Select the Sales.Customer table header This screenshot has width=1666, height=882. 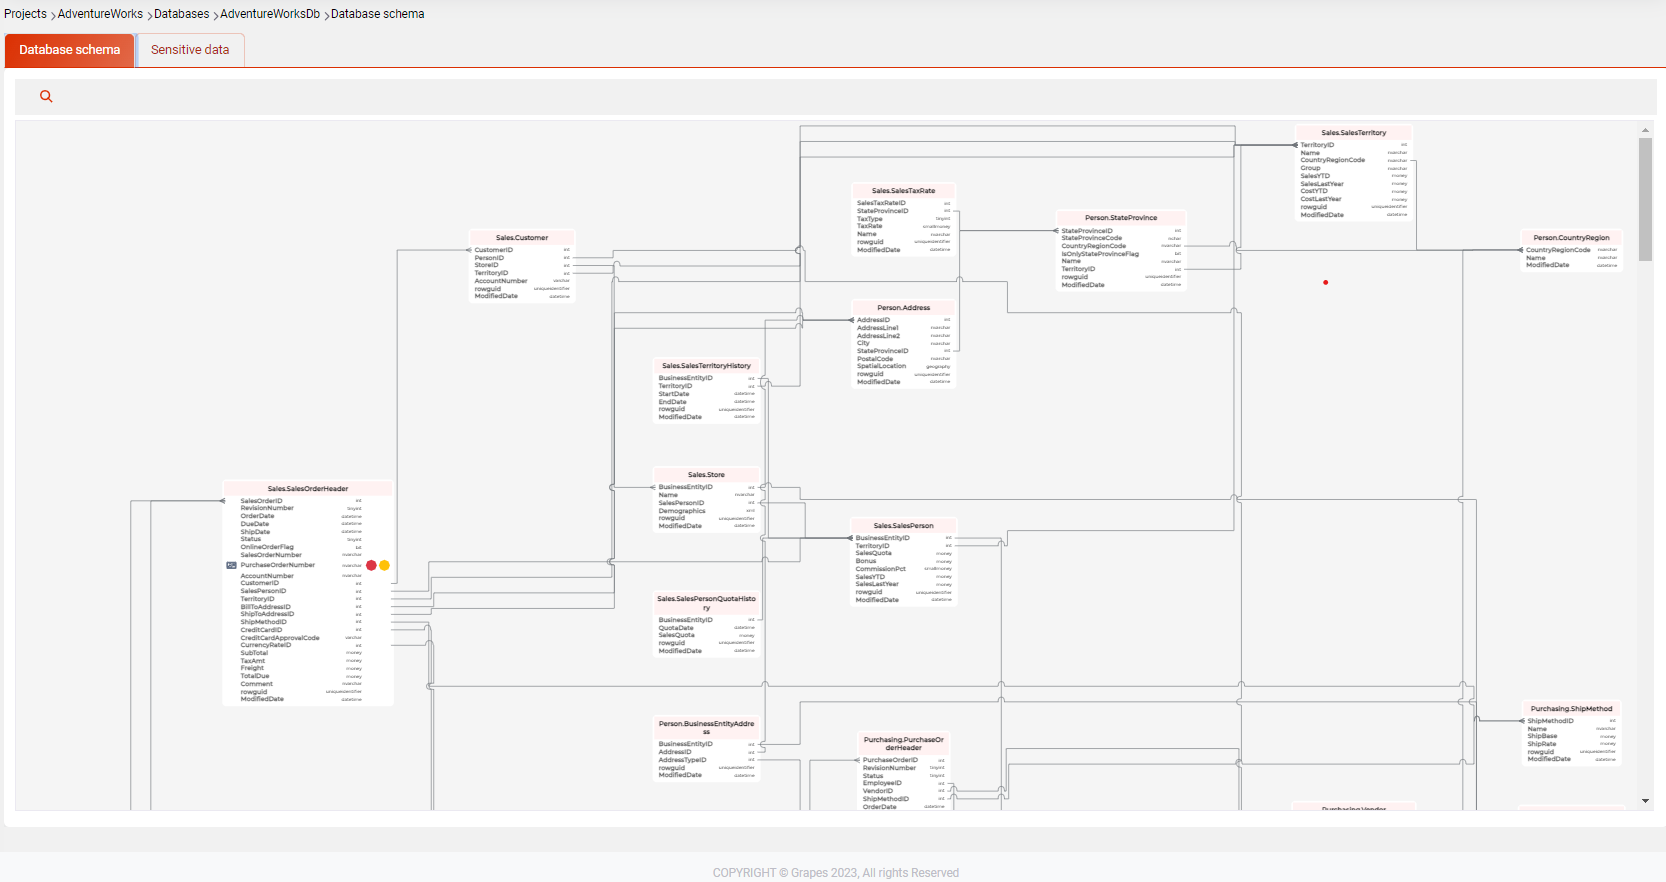522,238
